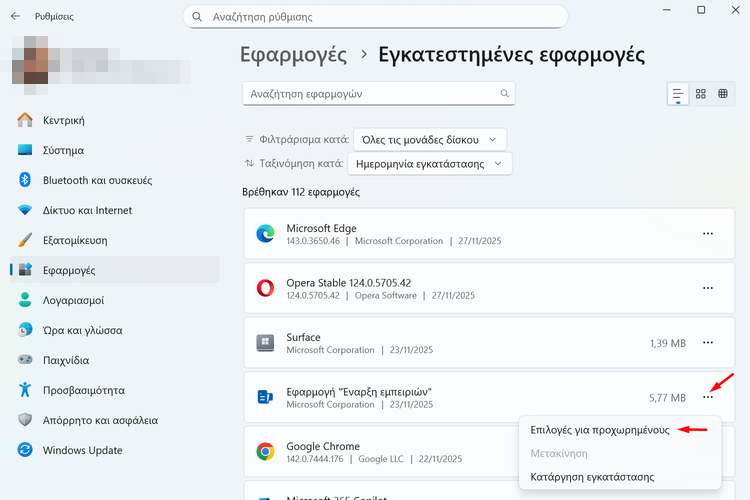Click the Εφαρμογές breadcrumb link
The width and height of the screenshot is (750, 500).
coord(294,54)
